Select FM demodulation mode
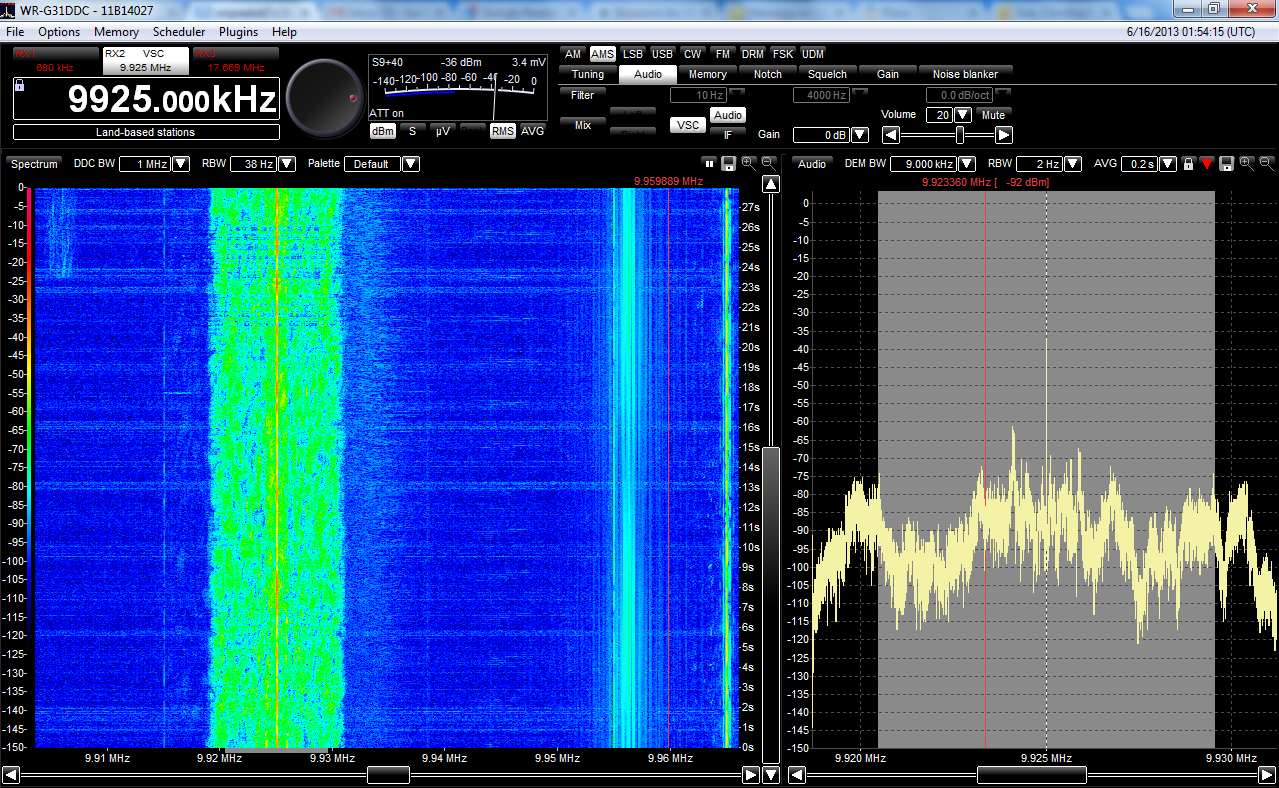The width and height of the screenshot is (1279, 788). pyautogui.click(x=722, y=54)
